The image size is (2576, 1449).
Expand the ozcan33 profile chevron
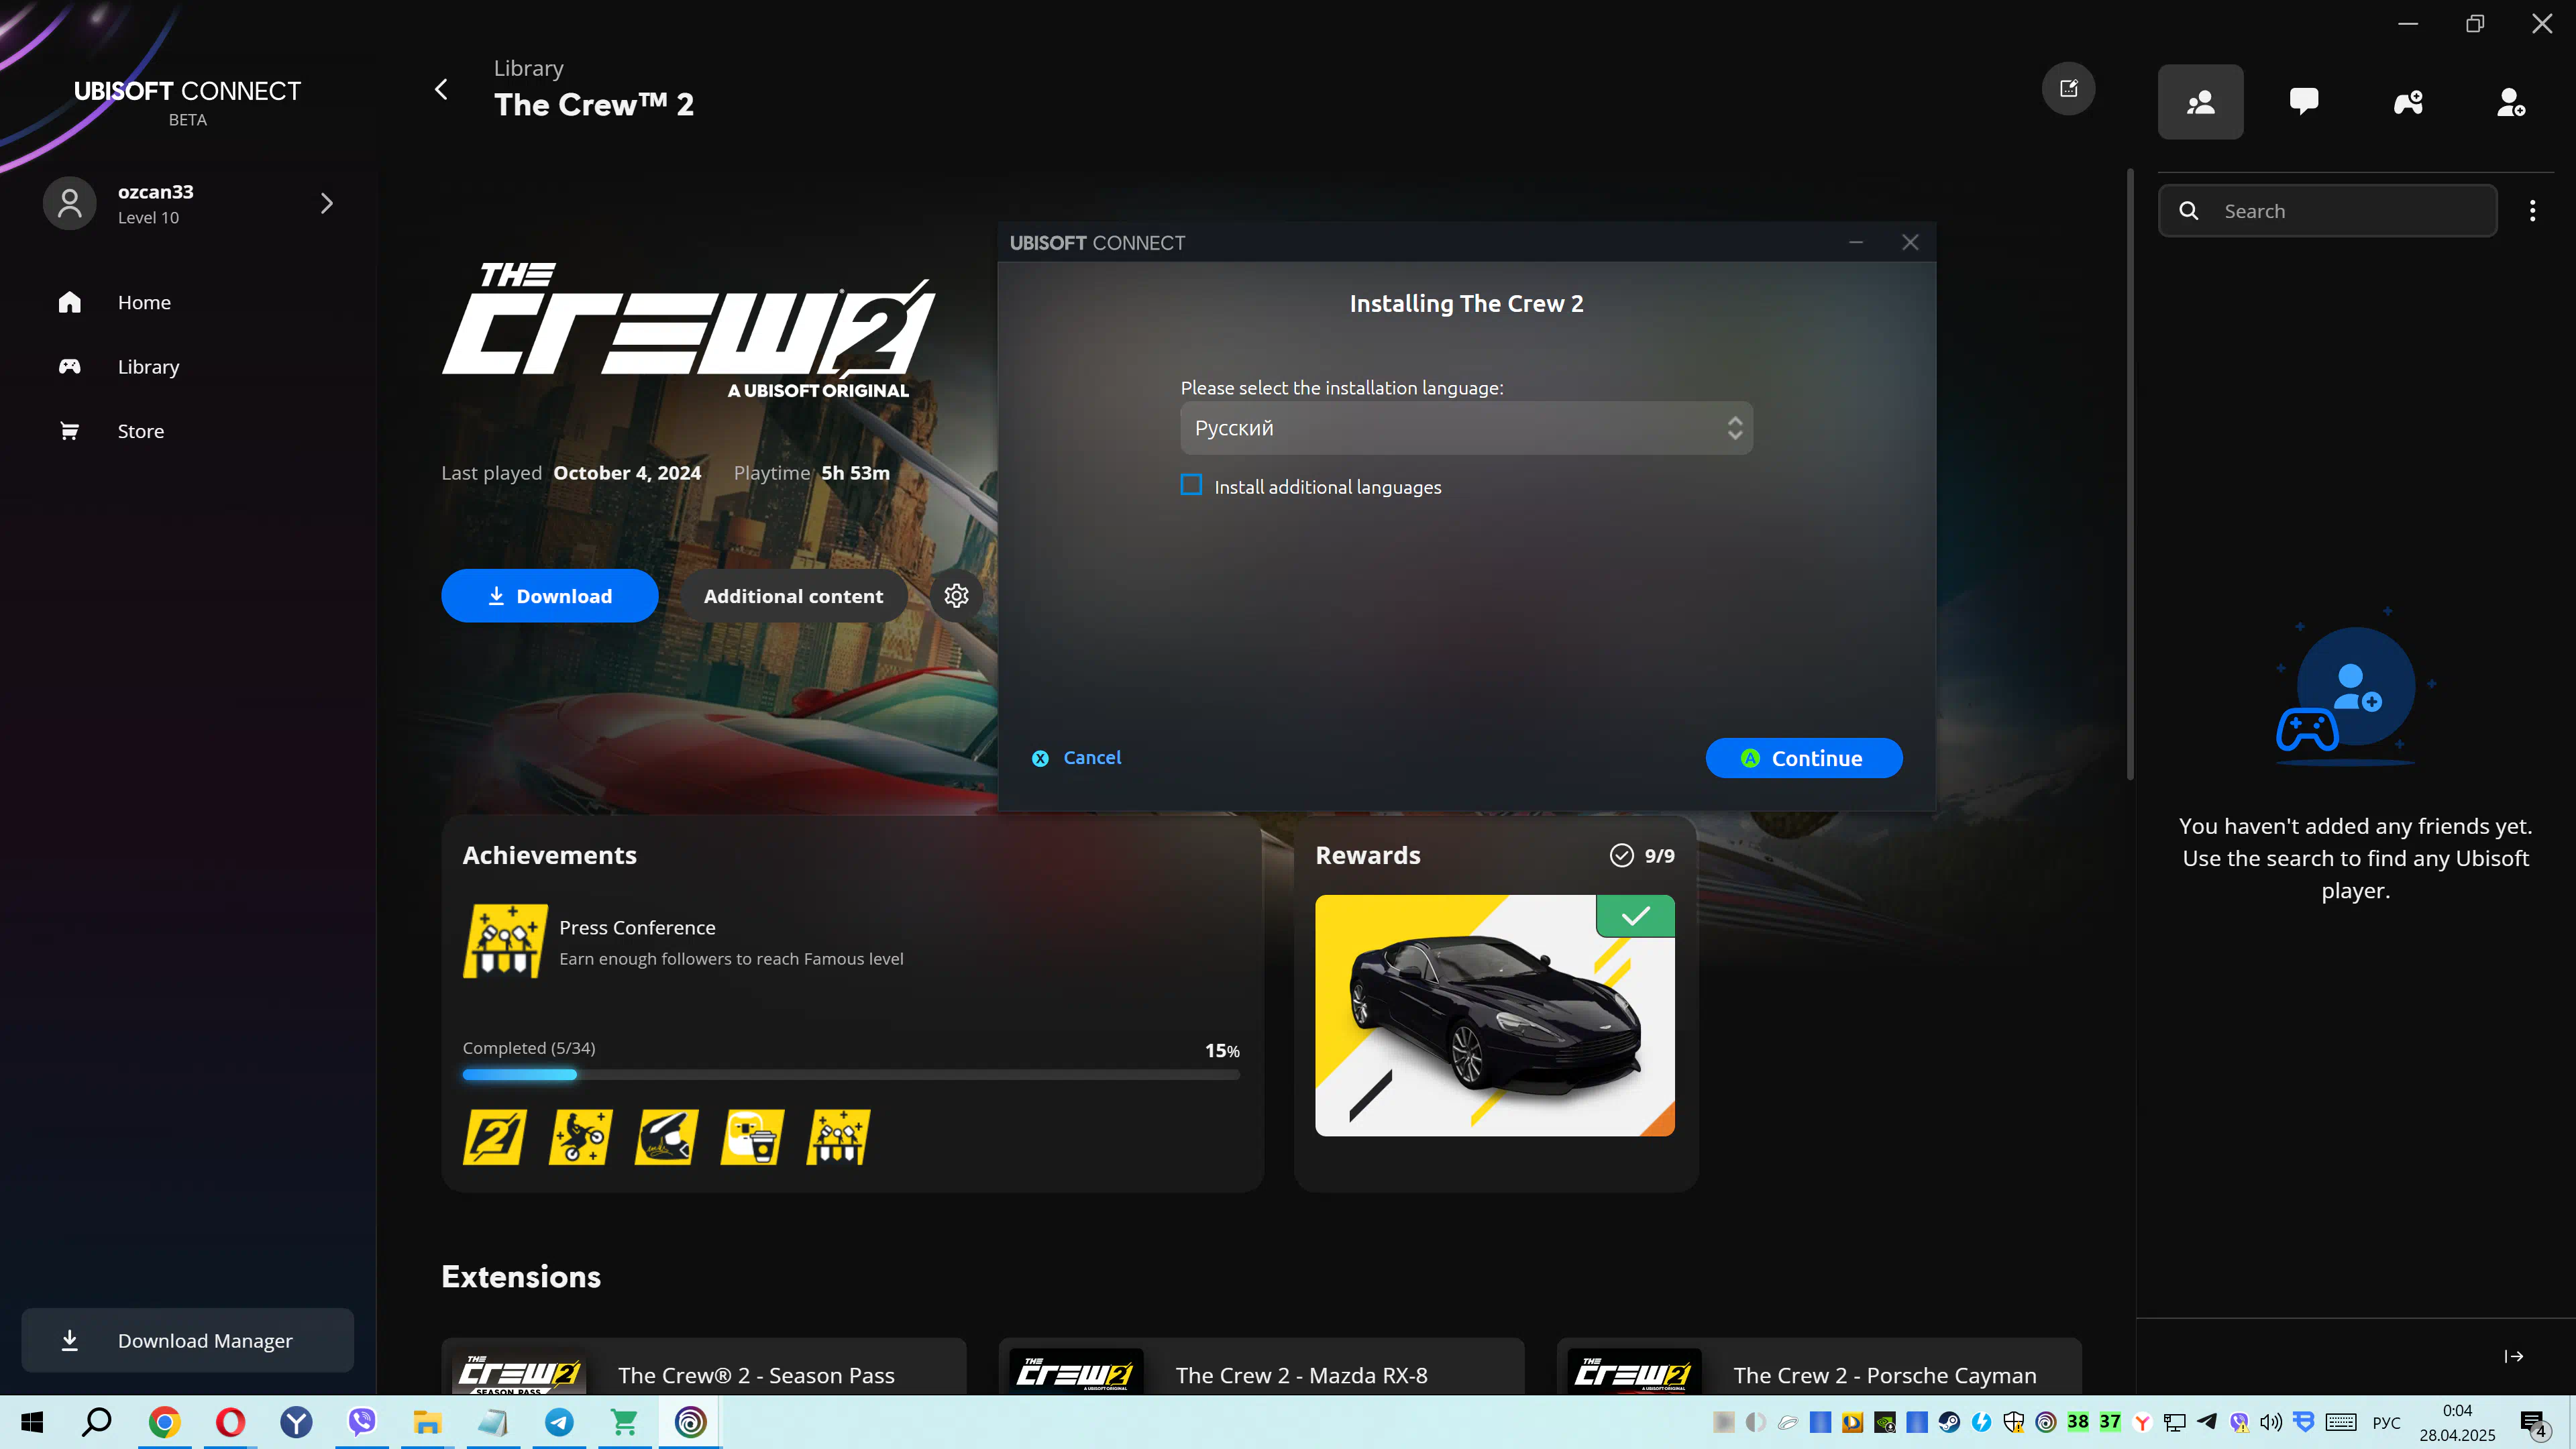click(326, 203)
